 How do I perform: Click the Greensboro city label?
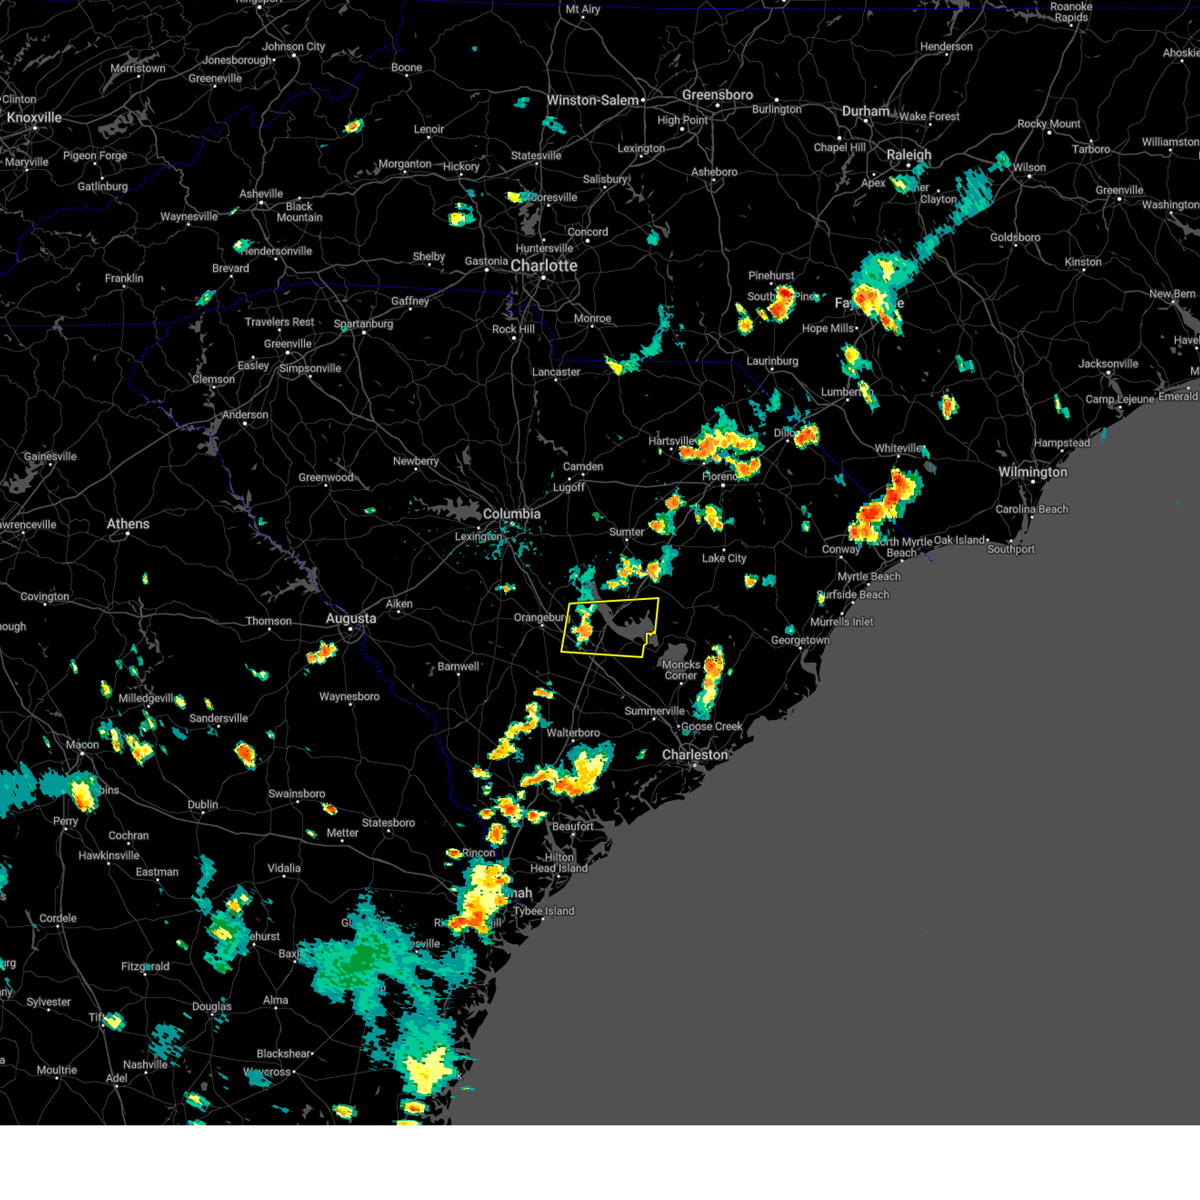[717, 95]
